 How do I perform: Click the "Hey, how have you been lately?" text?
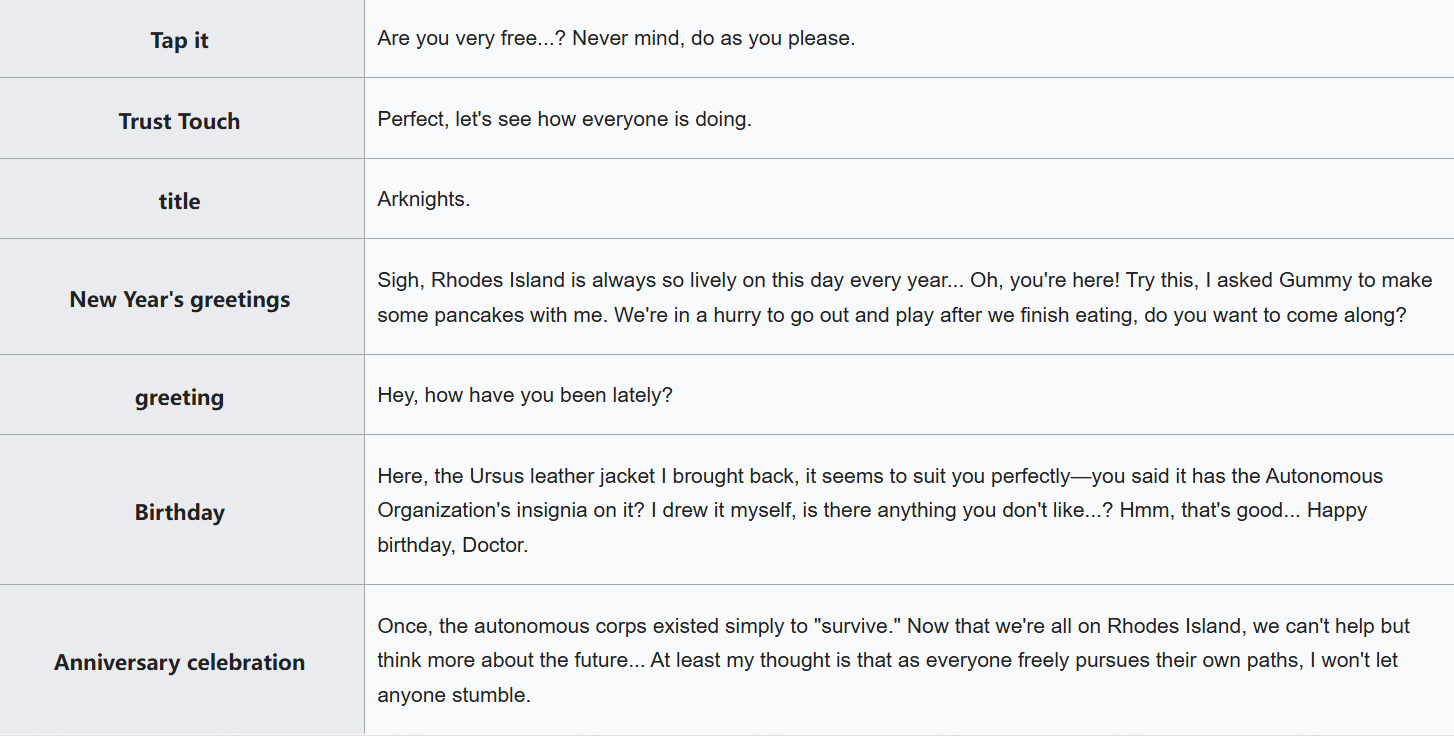[x=525, y=396]
